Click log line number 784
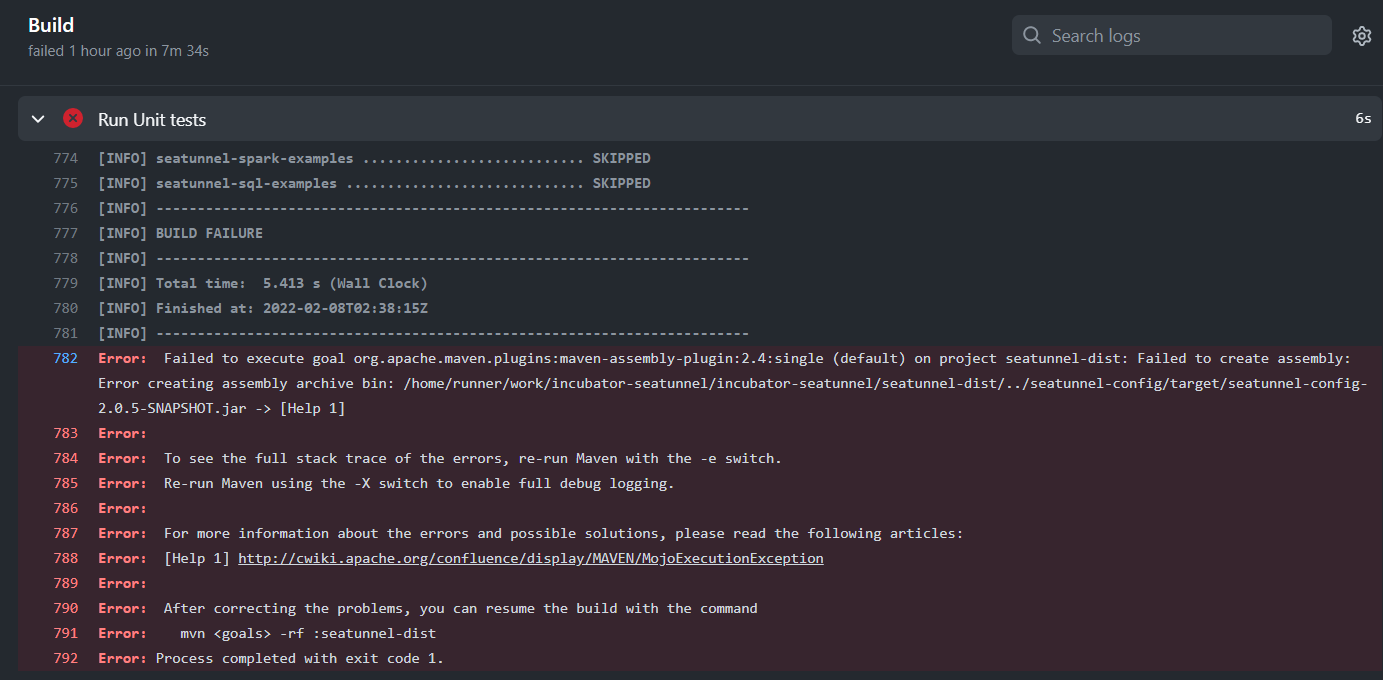Image resolution: width=1383 pixels, height=680 pixels. point(66,458)
